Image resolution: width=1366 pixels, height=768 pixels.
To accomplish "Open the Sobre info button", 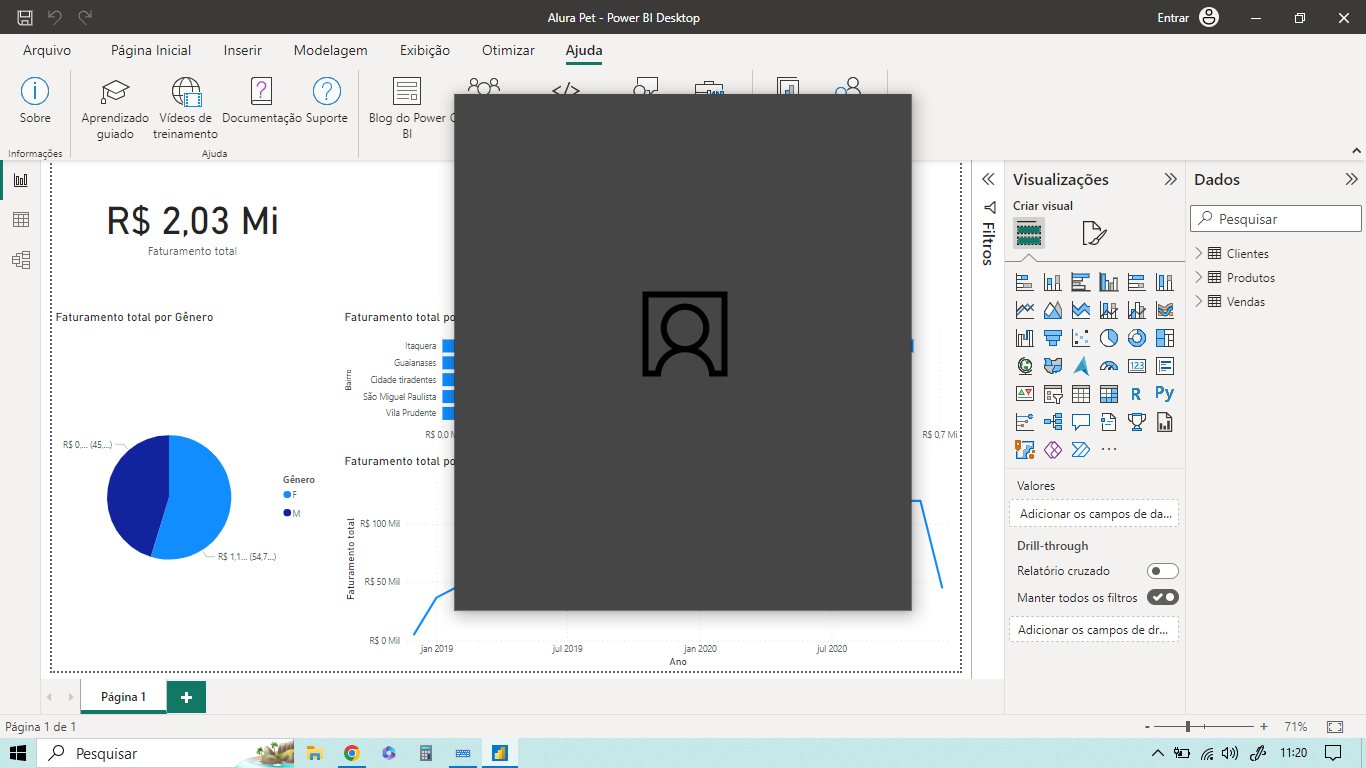I will click(35, 101).
